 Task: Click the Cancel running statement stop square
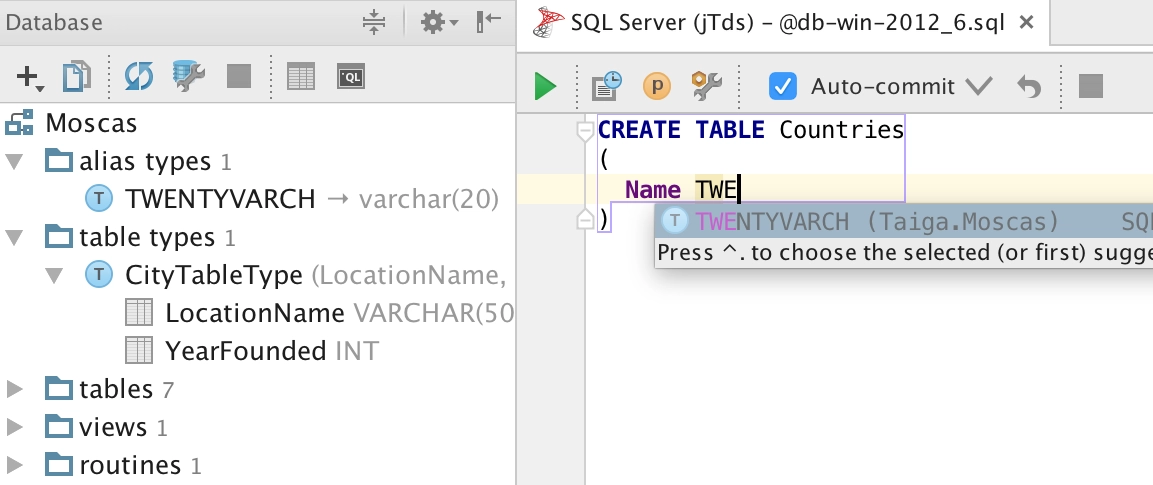1090,86
